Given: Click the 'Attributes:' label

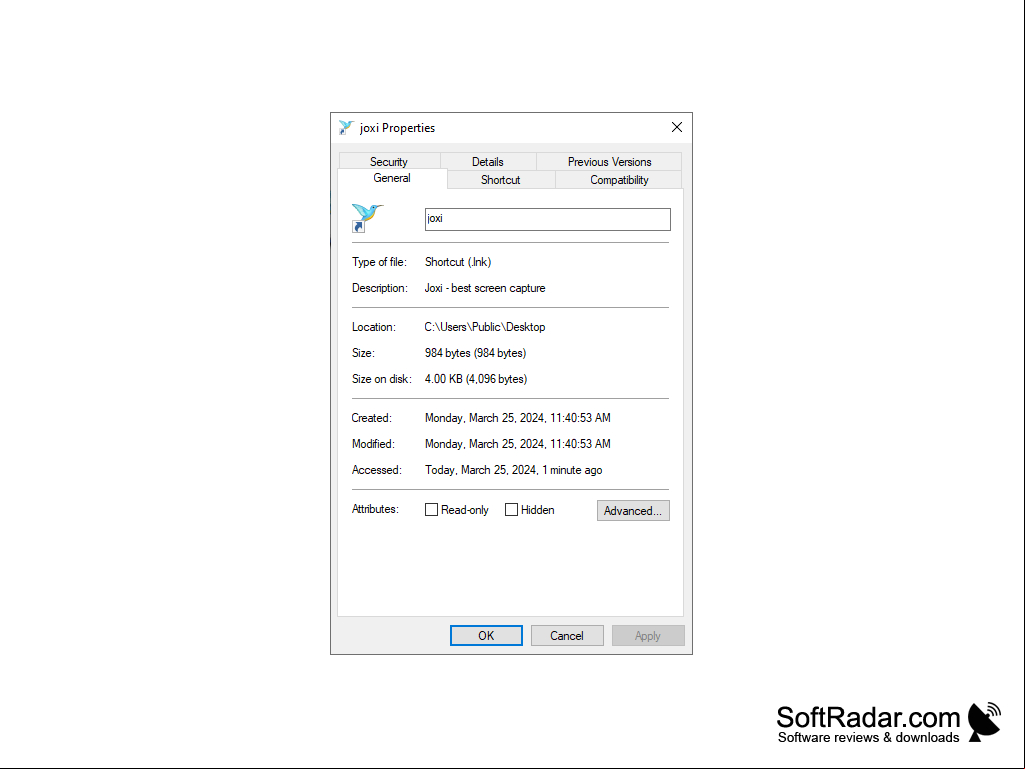Looking at the screenshot, I should pyautogui.click(x=375, y=509).
